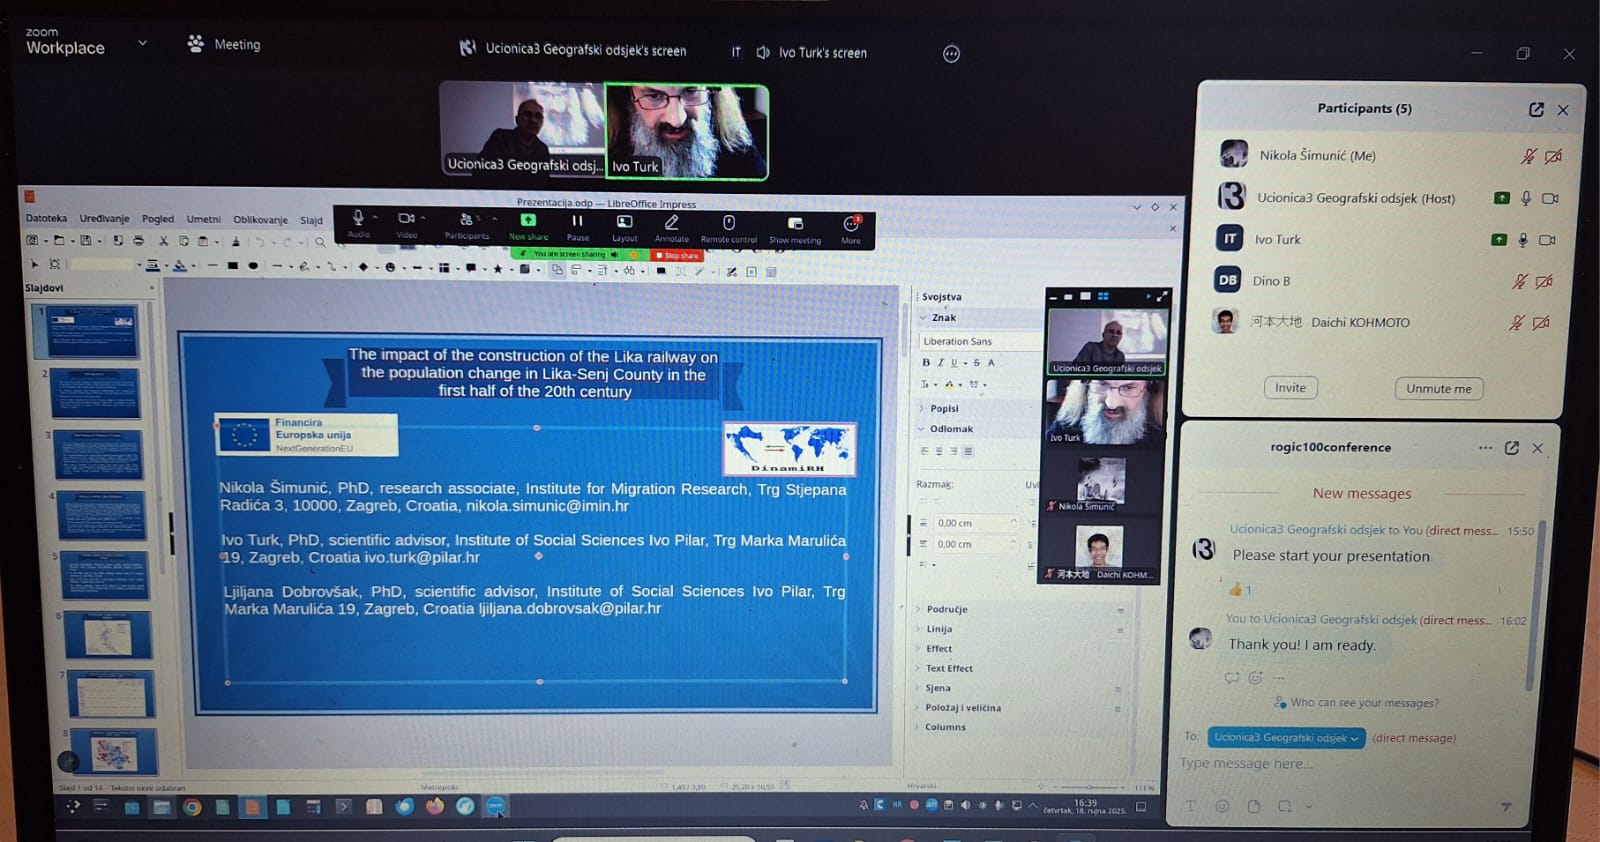Toggle Ivo Turk's microphone in participants list
1600x842 pixels.
click(1523, 240)
